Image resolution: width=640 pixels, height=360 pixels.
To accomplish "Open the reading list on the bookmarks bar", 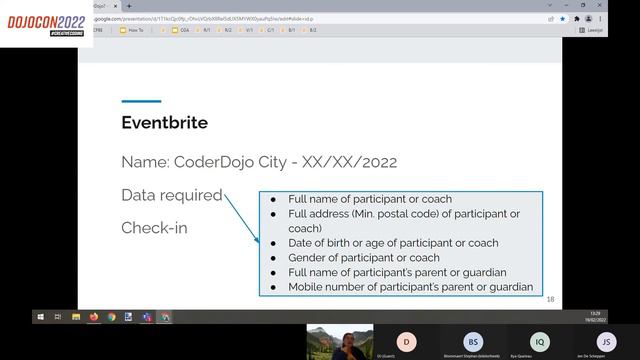I will (591, 30).
